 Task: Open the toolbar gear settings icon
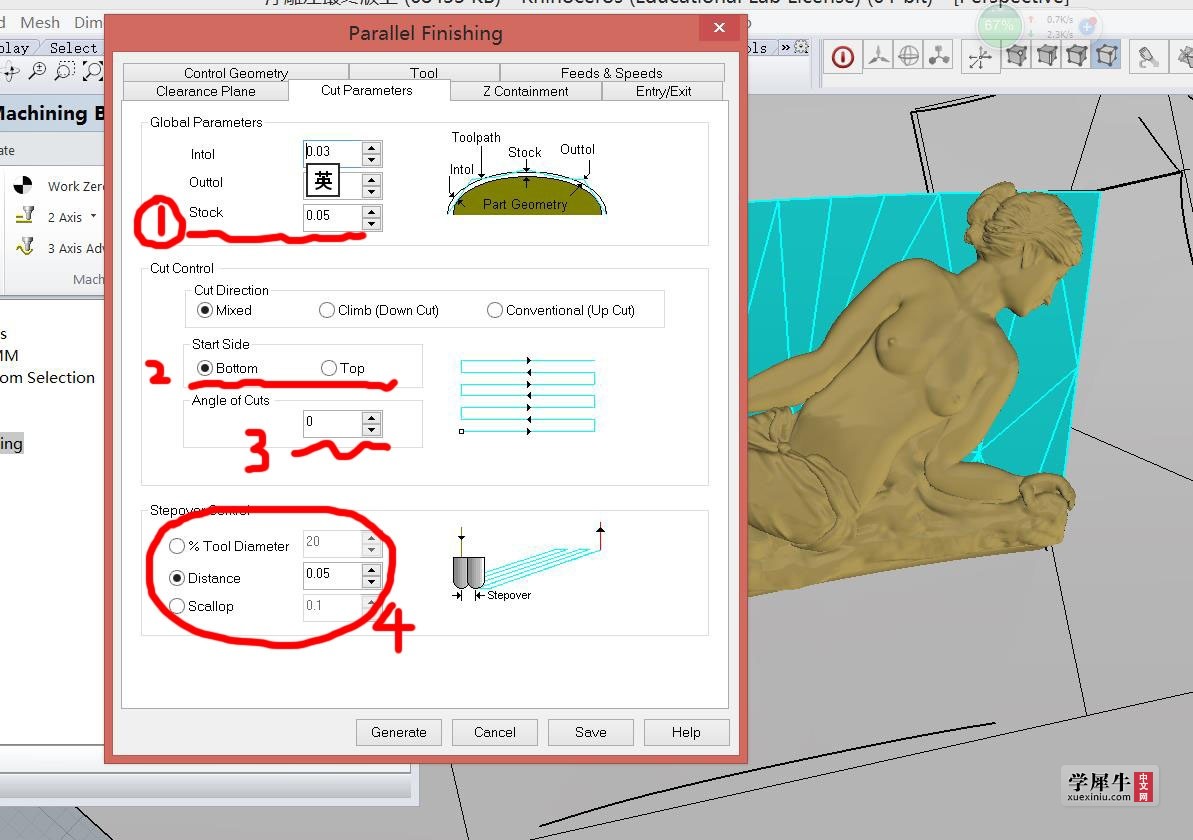coord(801,47)
